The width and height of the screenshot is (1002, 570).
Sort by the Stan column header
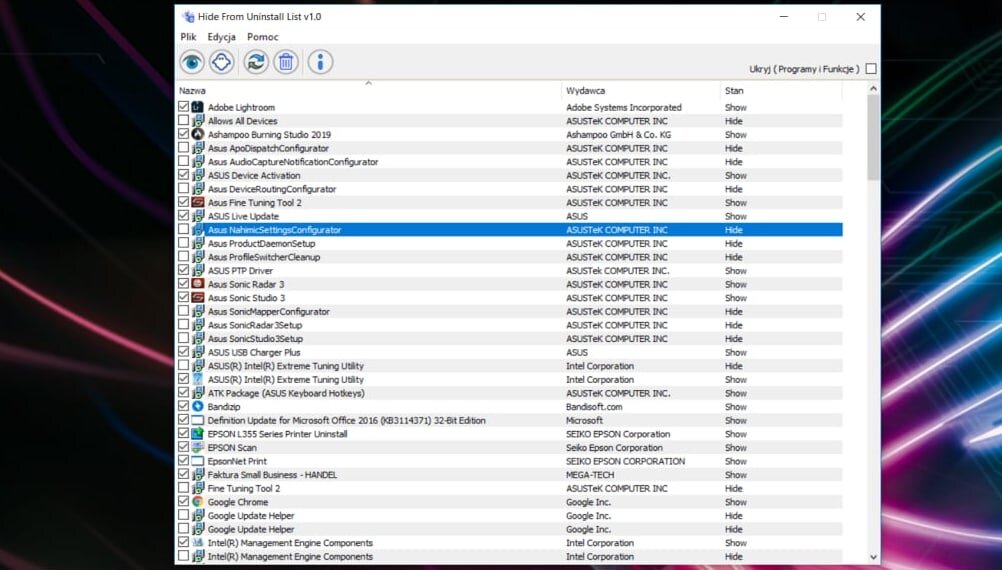[x=781, y=90]
